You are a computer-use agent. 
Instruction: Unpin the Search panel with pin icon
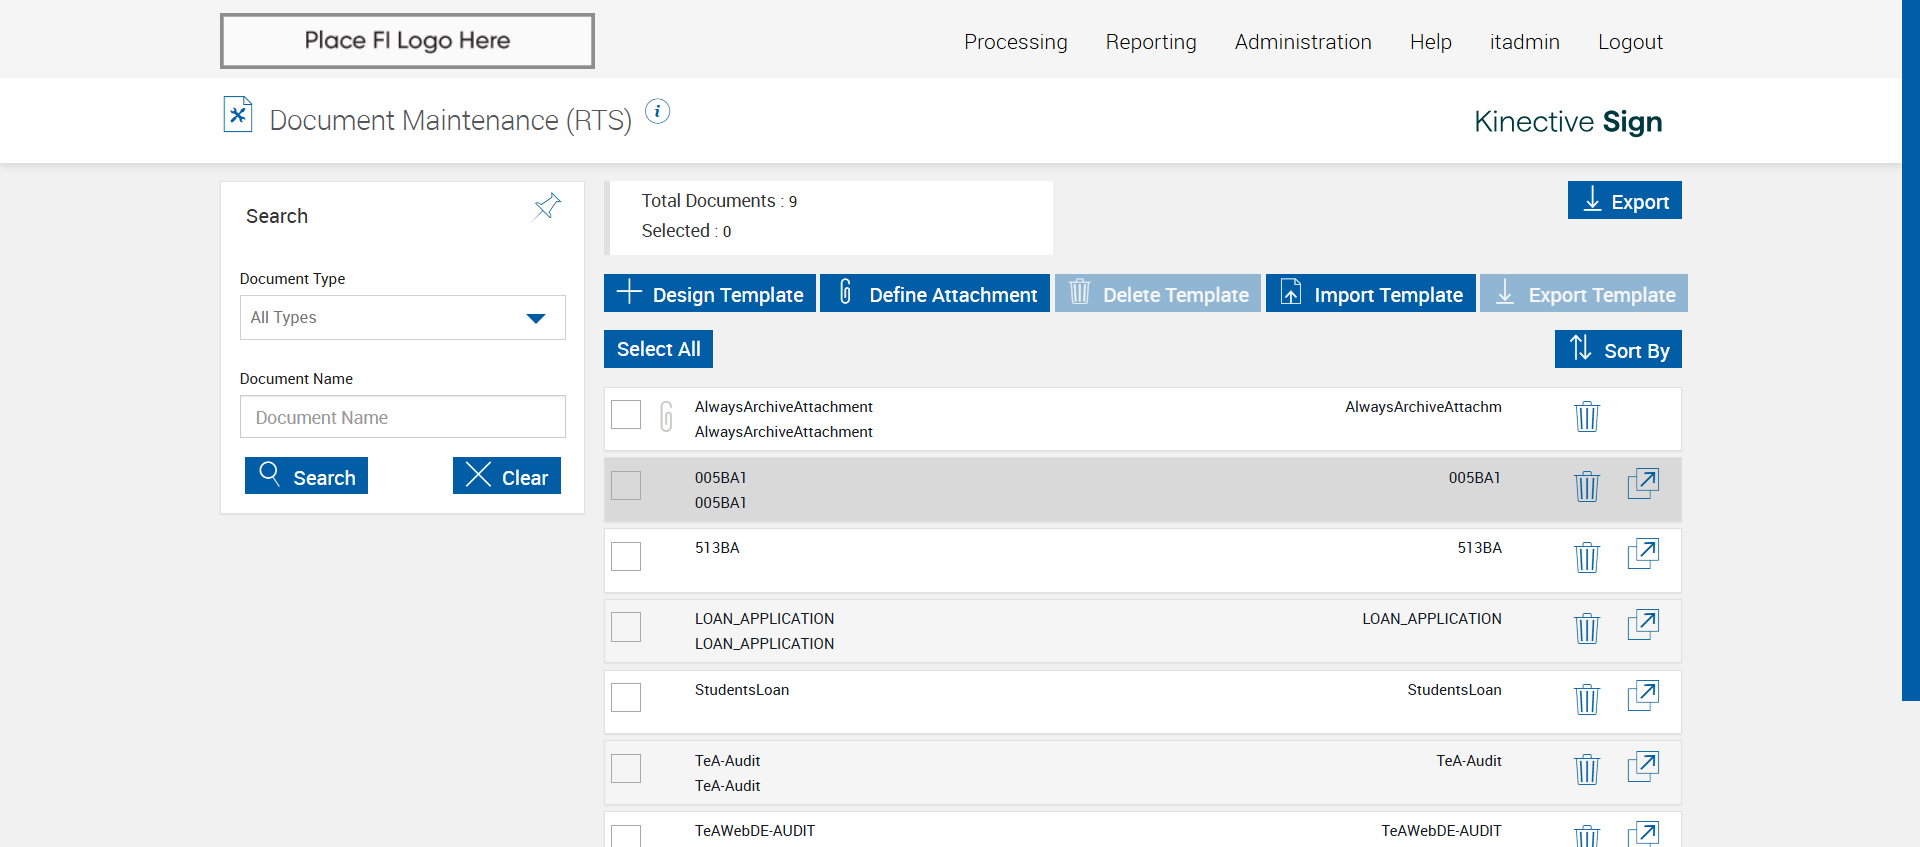click(x=547, y=207)
